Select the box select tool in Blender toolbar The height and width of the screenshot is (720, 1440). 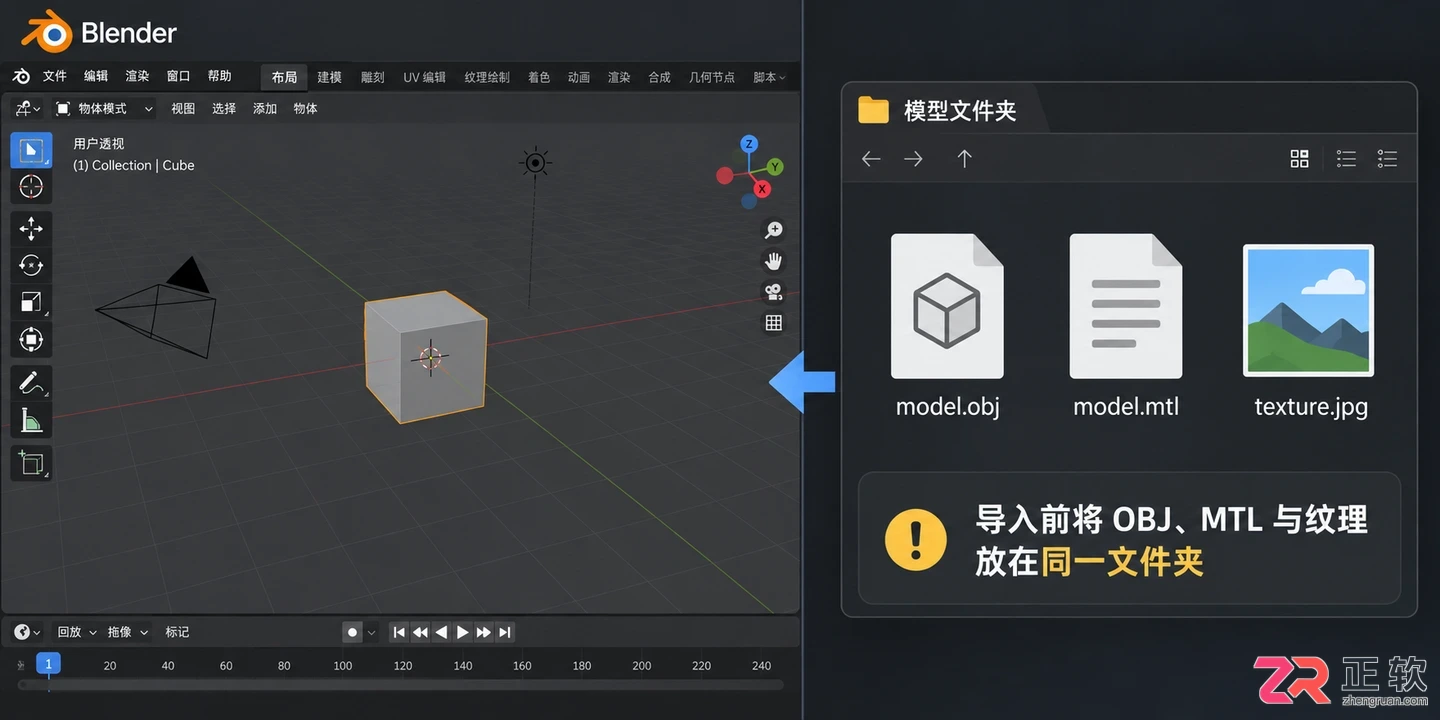[x=31, y=150]
